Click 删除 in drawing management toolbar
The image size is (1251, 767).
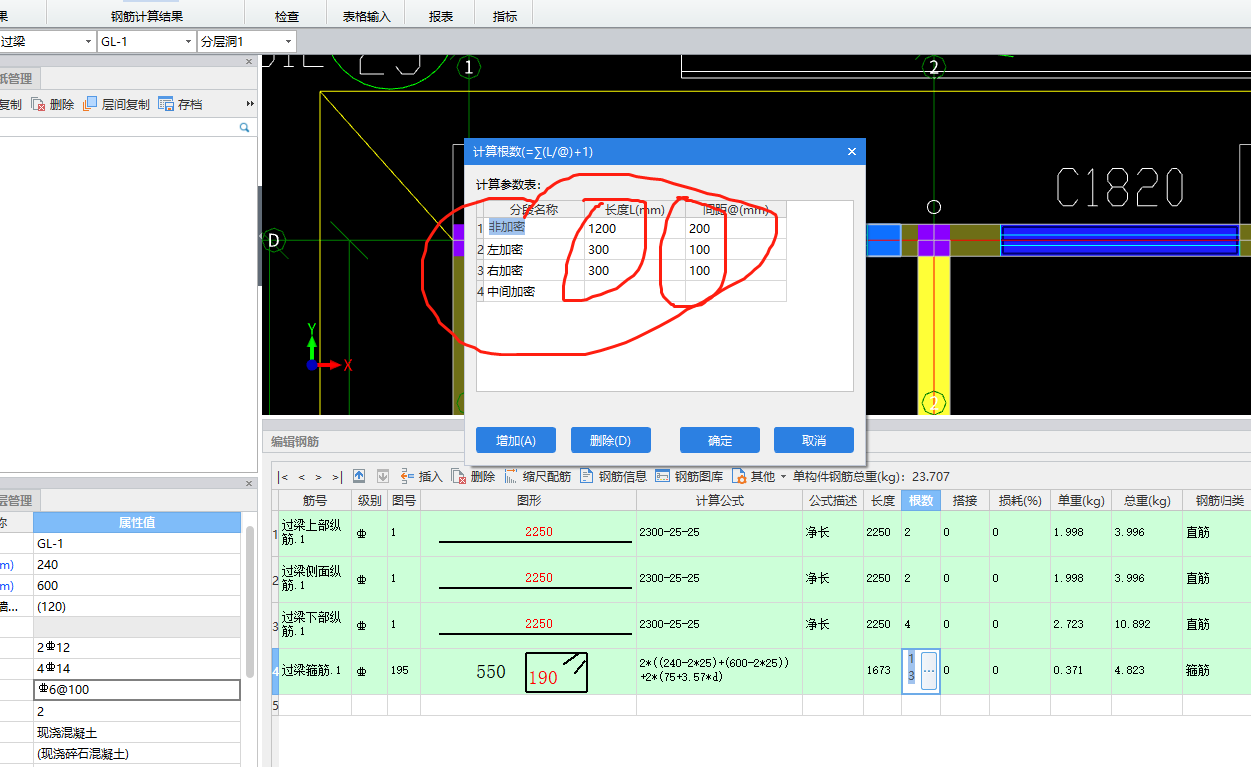coord(52,104)
